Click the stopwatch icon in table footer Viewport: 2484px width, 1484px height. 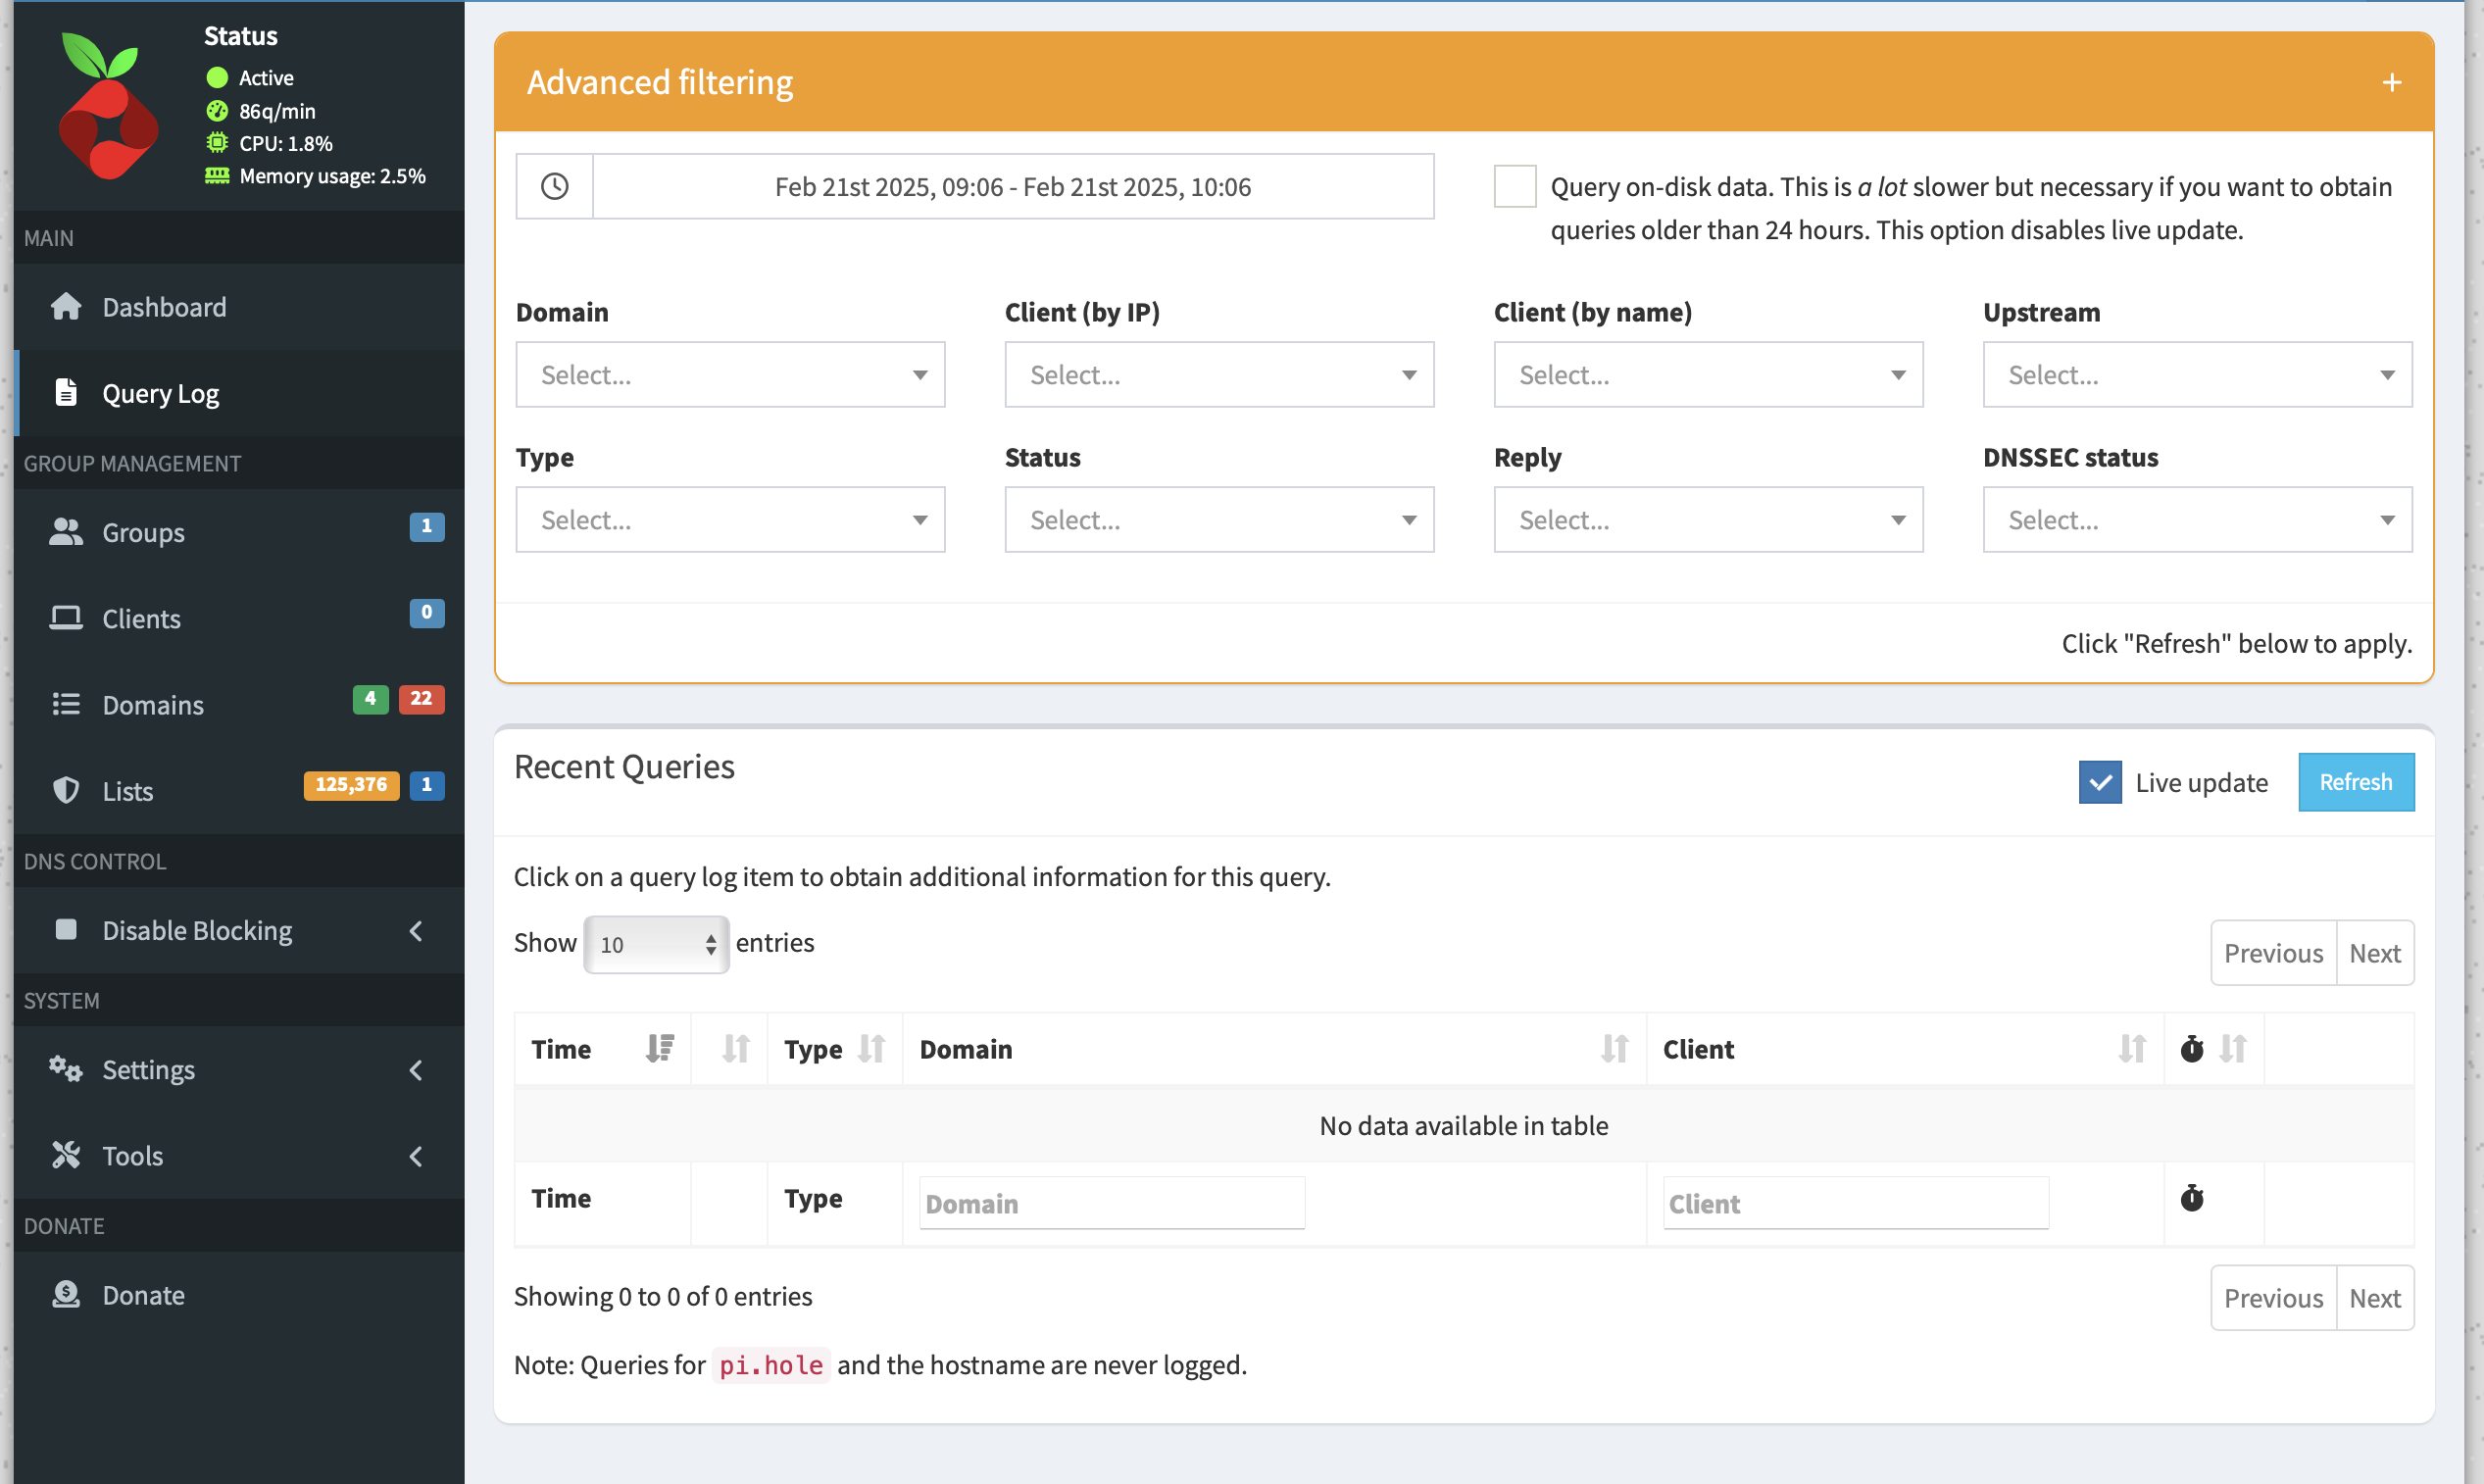coord(2191,1197)
